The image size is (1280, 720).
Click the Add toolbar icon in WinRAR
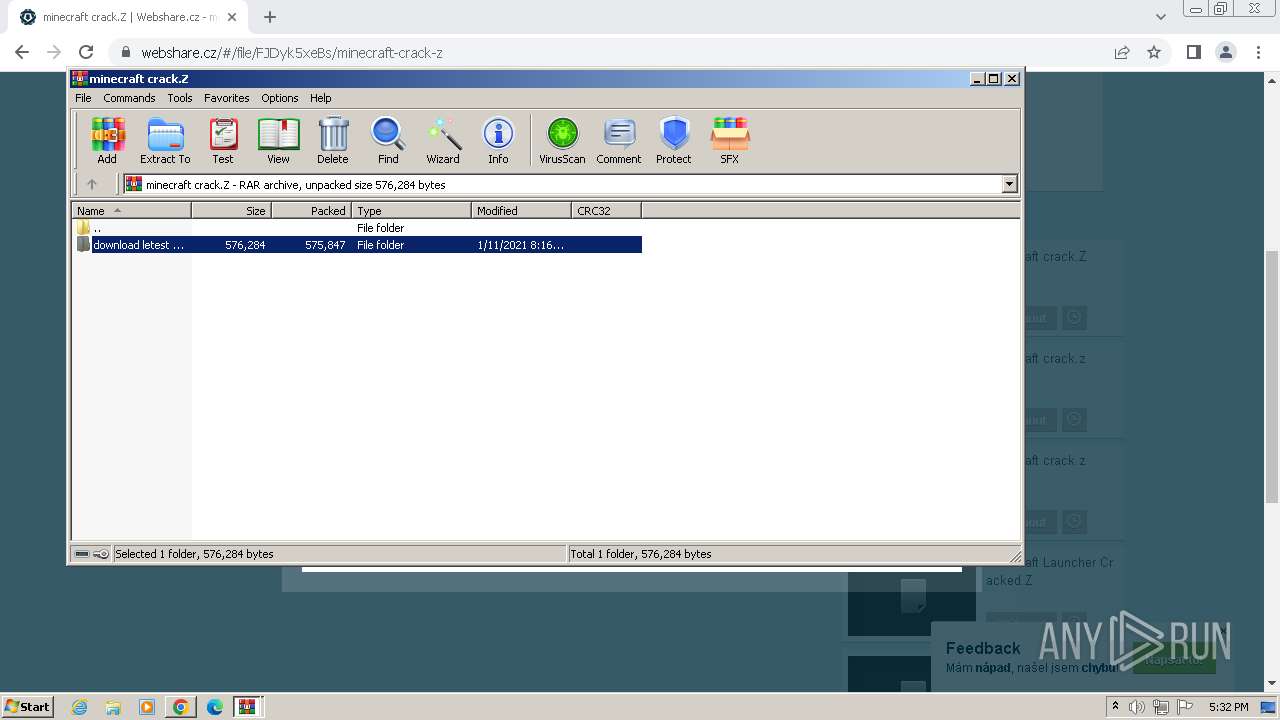point(107,140)
